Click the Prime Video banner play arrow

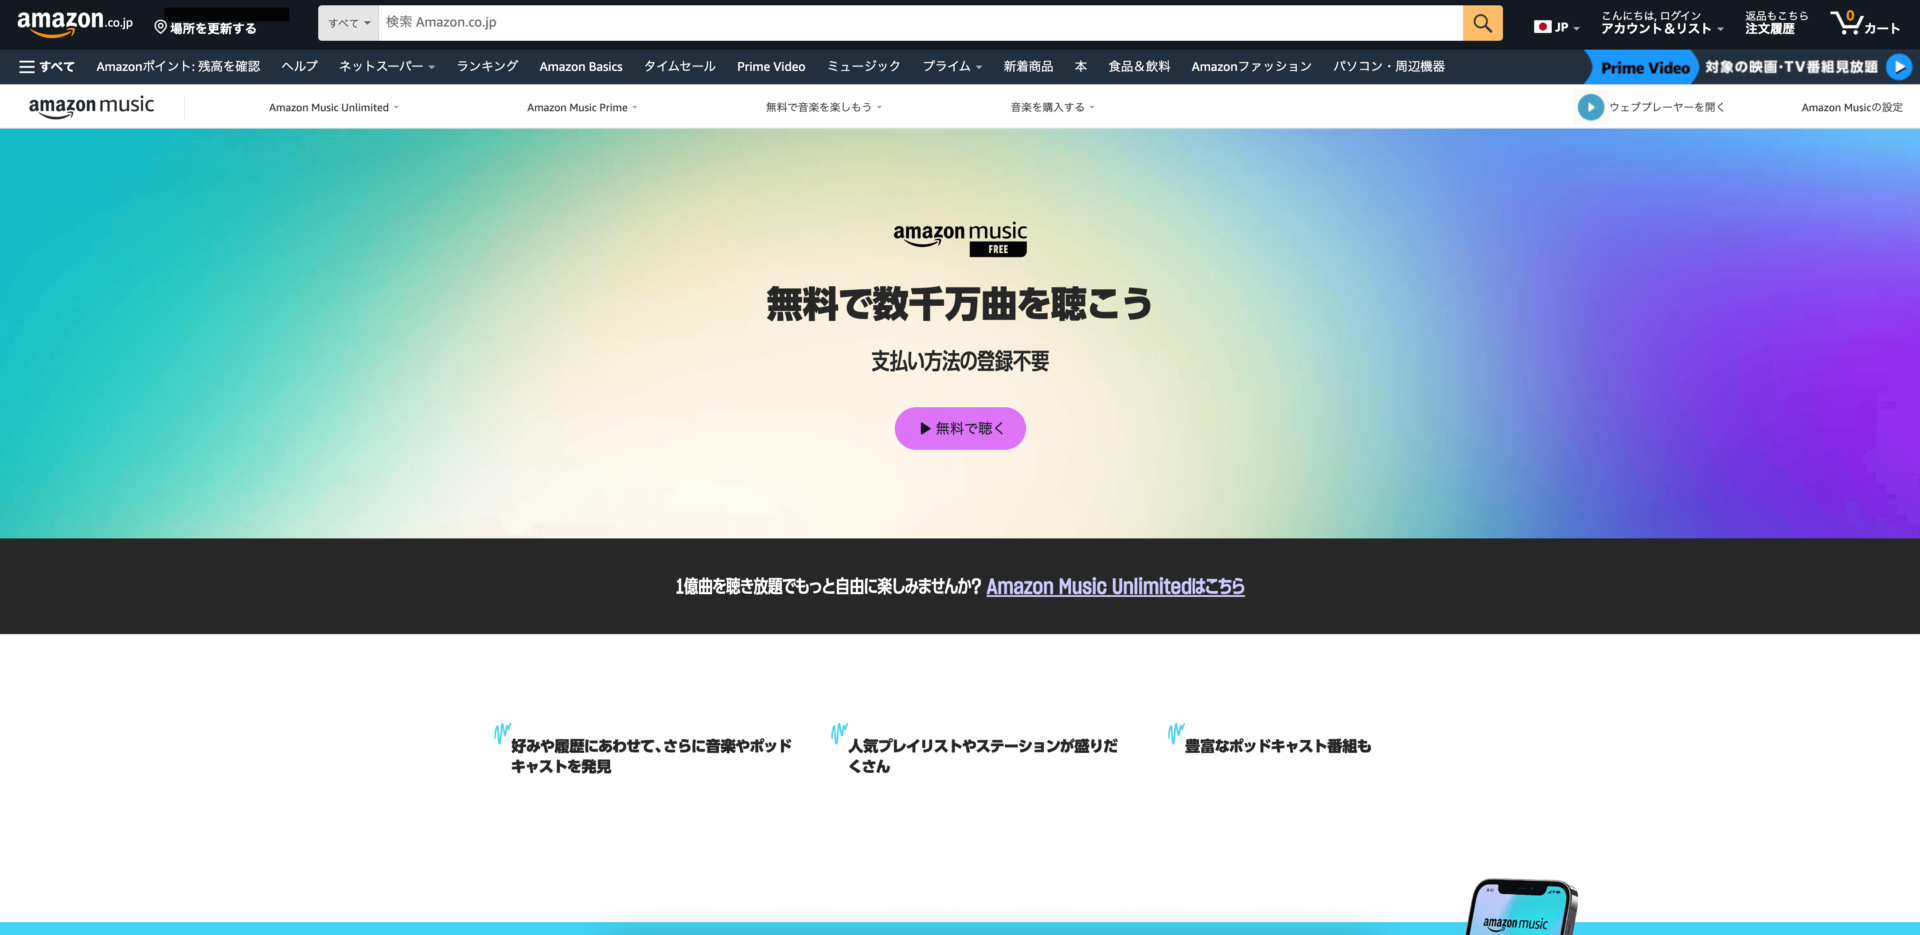[x=1898, y=67]
